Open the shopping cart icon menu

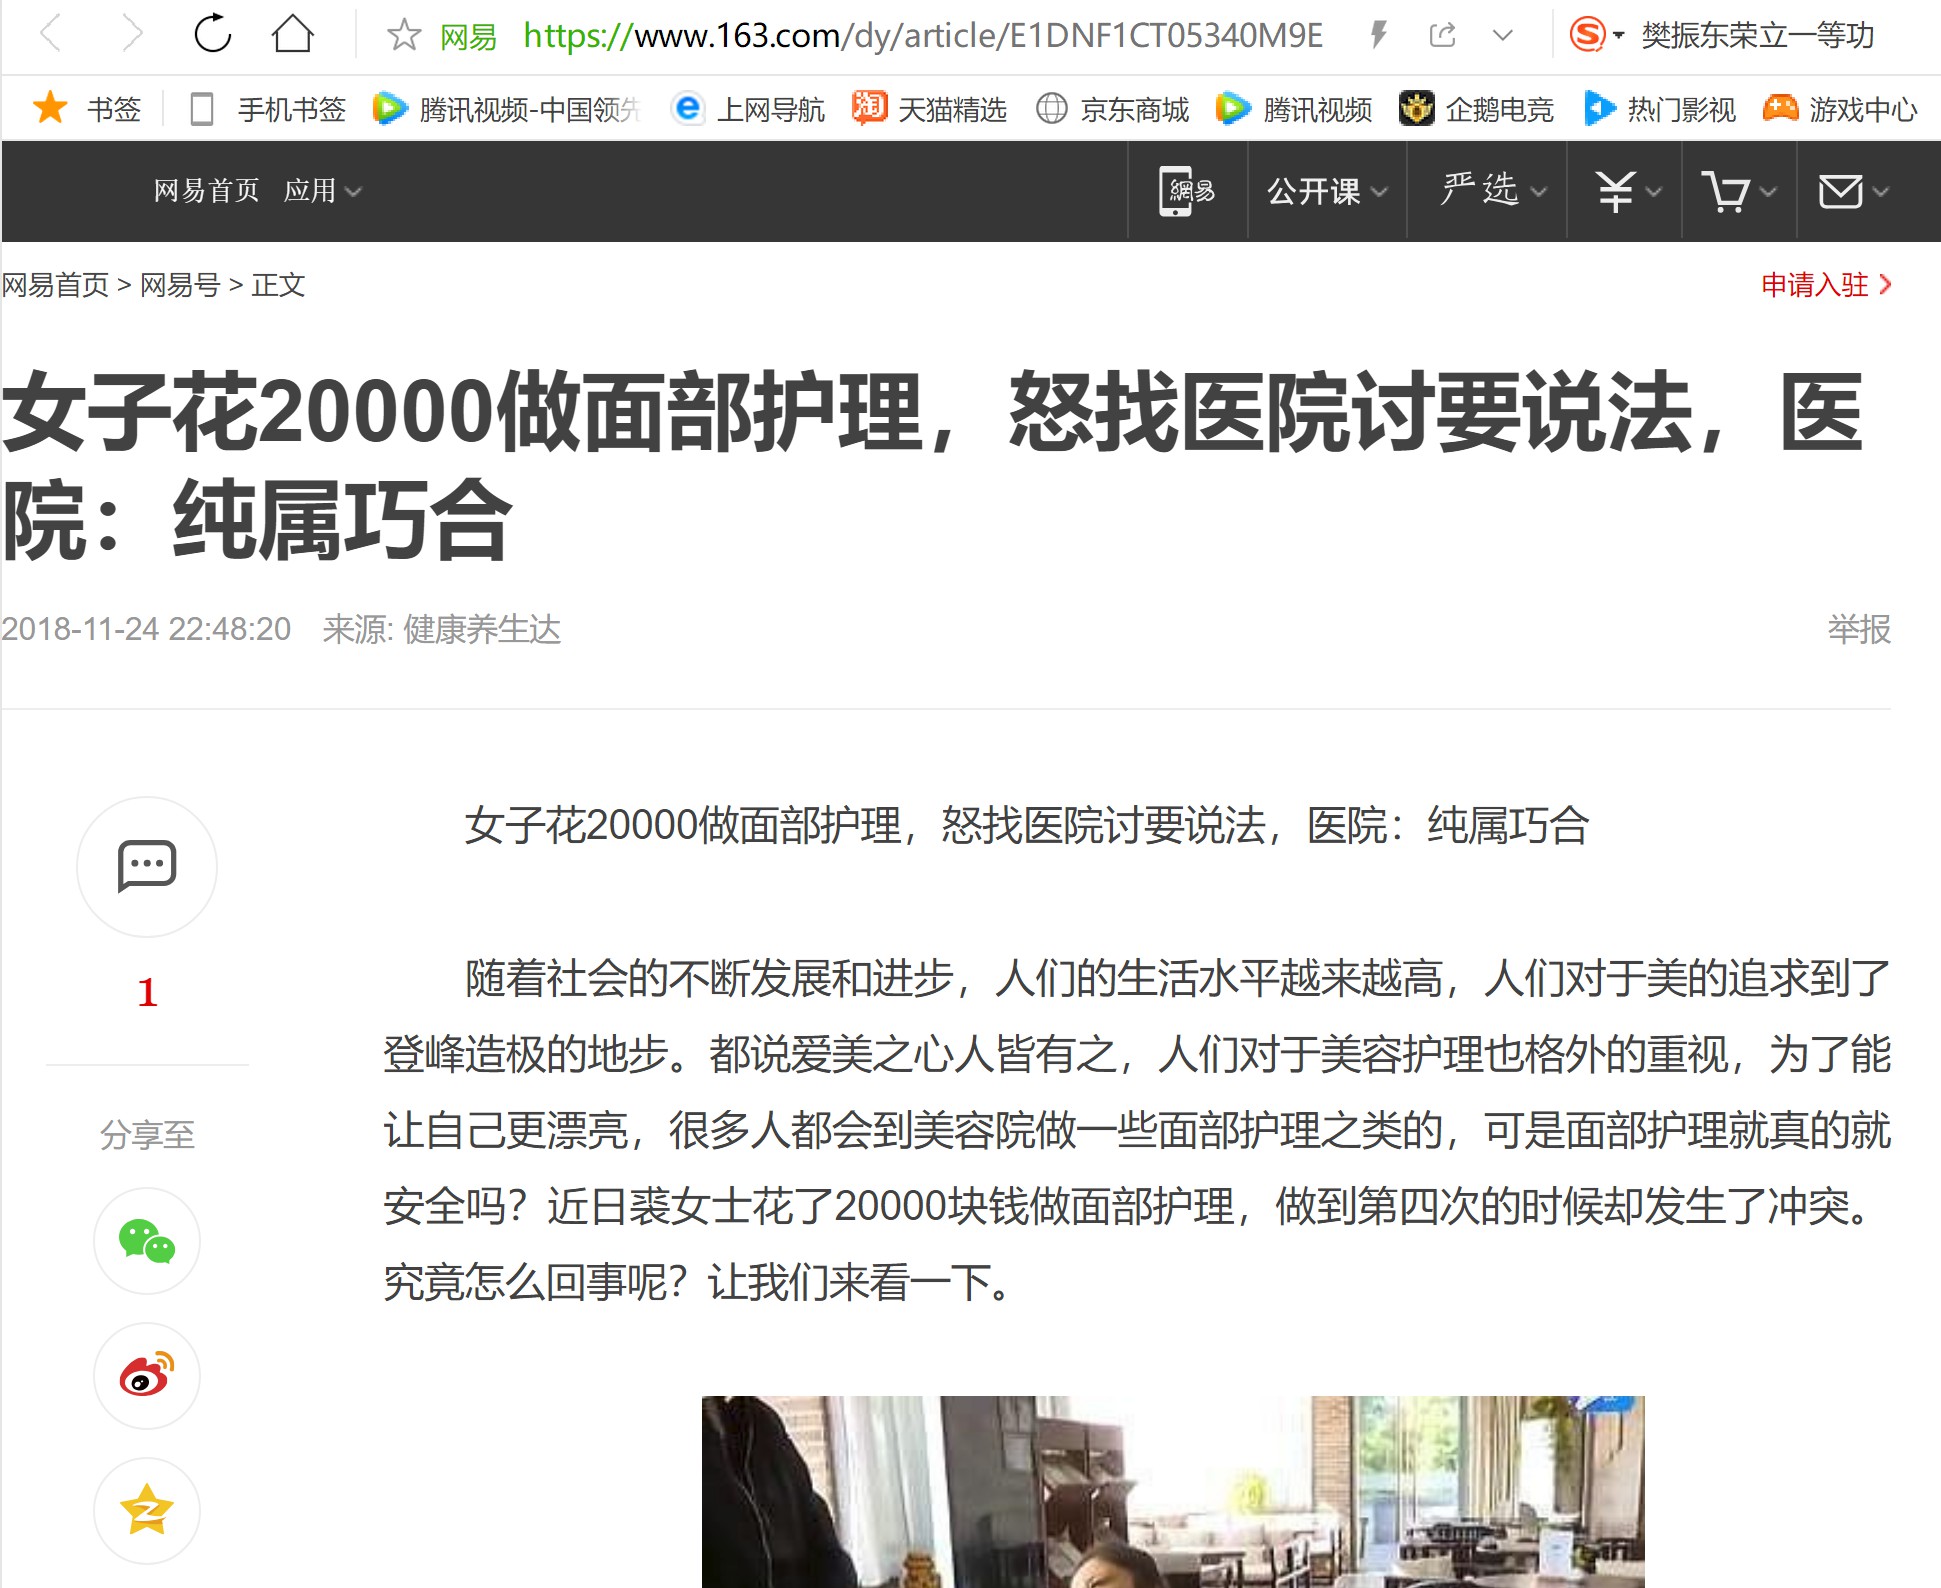[1739, 191]
